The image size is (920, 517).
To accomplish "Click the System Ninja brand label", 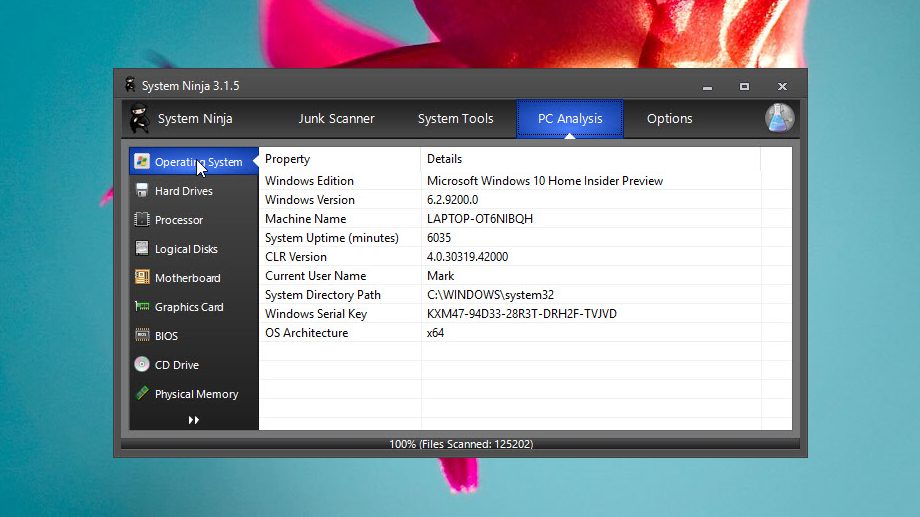I will tap(195, 119).
